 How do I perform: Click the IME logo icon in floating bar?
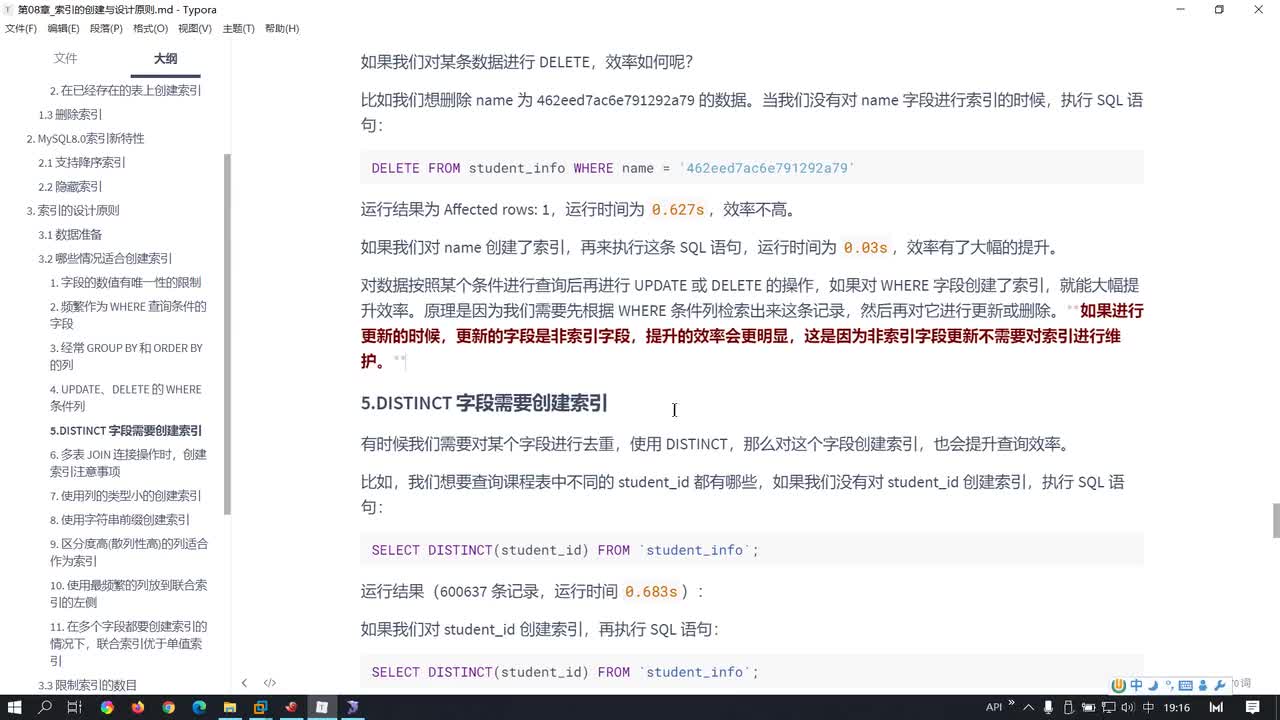[x=1119, y=685]
